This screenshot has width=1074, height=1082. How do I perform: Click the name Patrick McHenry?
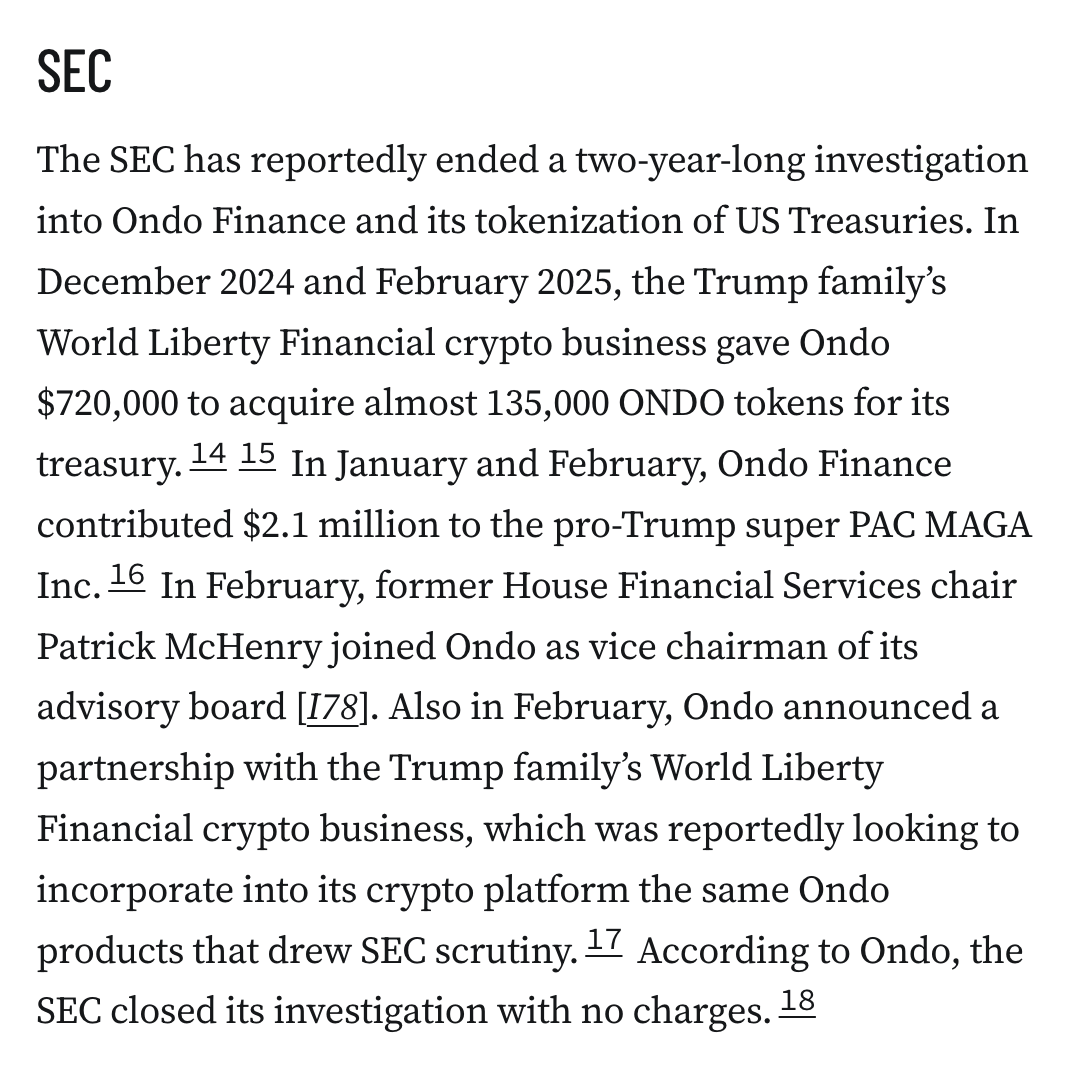click(x=178, y=647)
